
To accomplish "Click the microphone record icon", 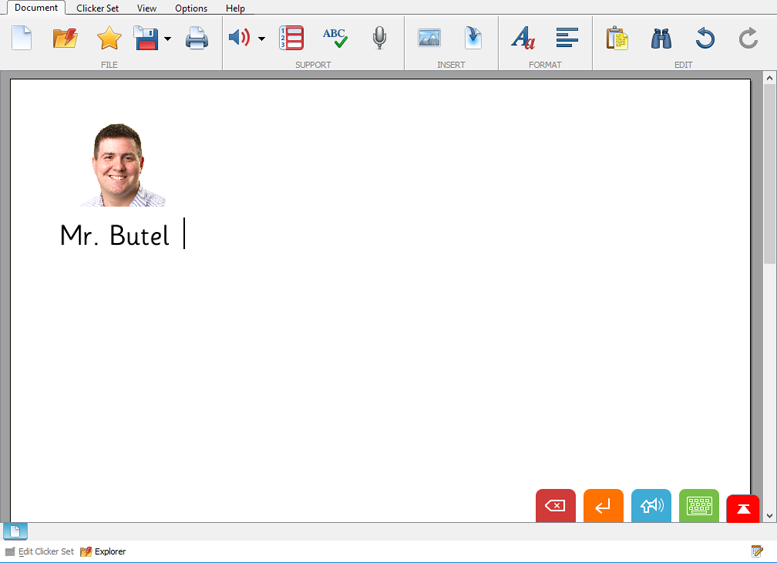I will pos(379,39).
